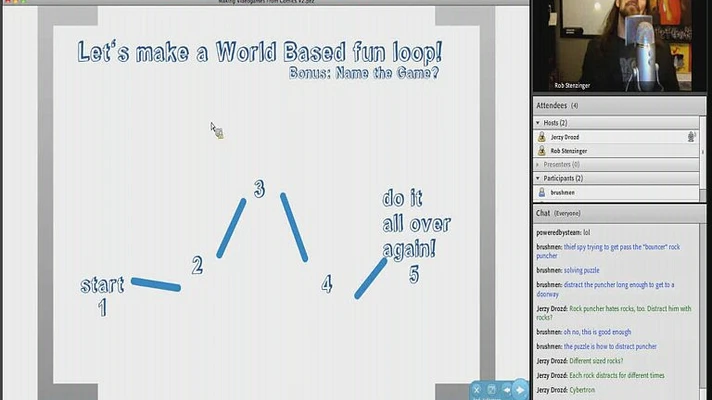
Task: Select attendee Jerzy Drozd in list
Action: coord(616,137)
